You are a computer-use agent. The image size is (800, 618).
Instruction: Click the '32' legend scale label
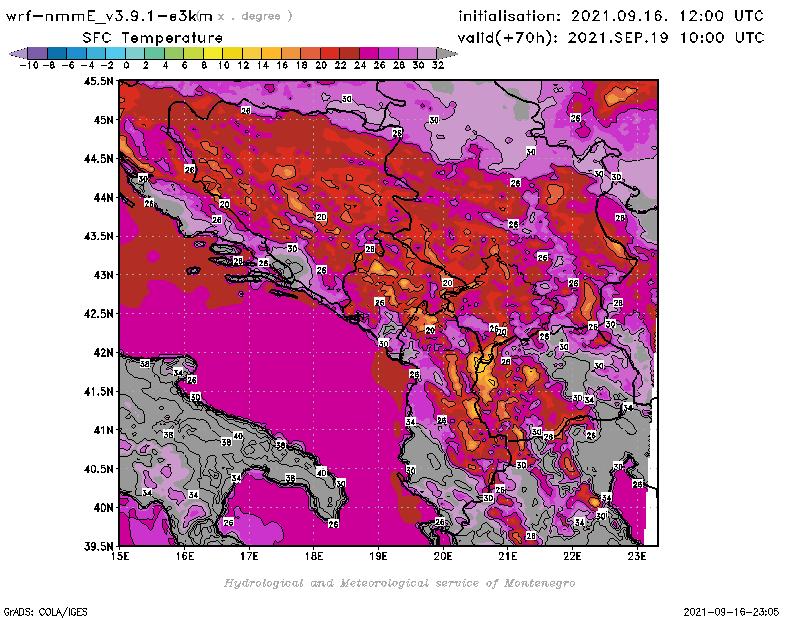click(438, 65)
